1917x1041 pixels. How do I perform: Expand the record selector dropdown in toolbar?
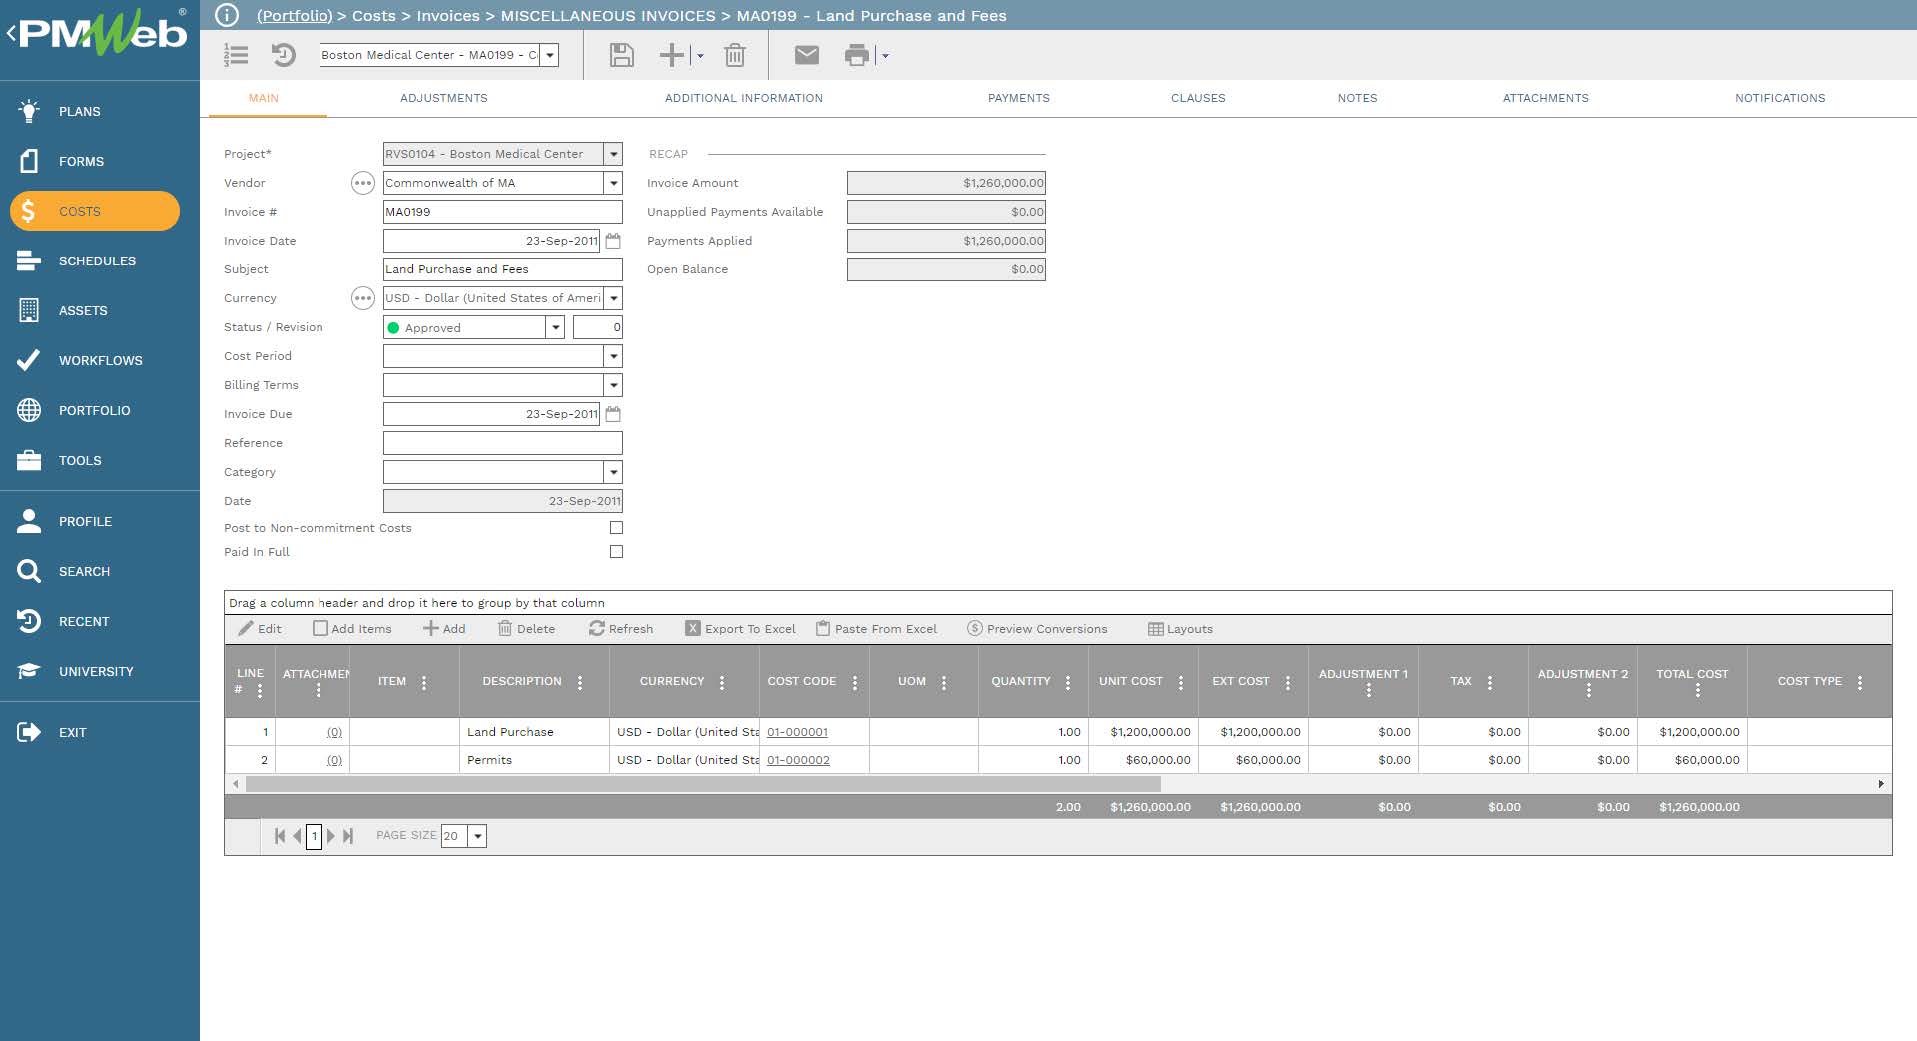point(550,55)
